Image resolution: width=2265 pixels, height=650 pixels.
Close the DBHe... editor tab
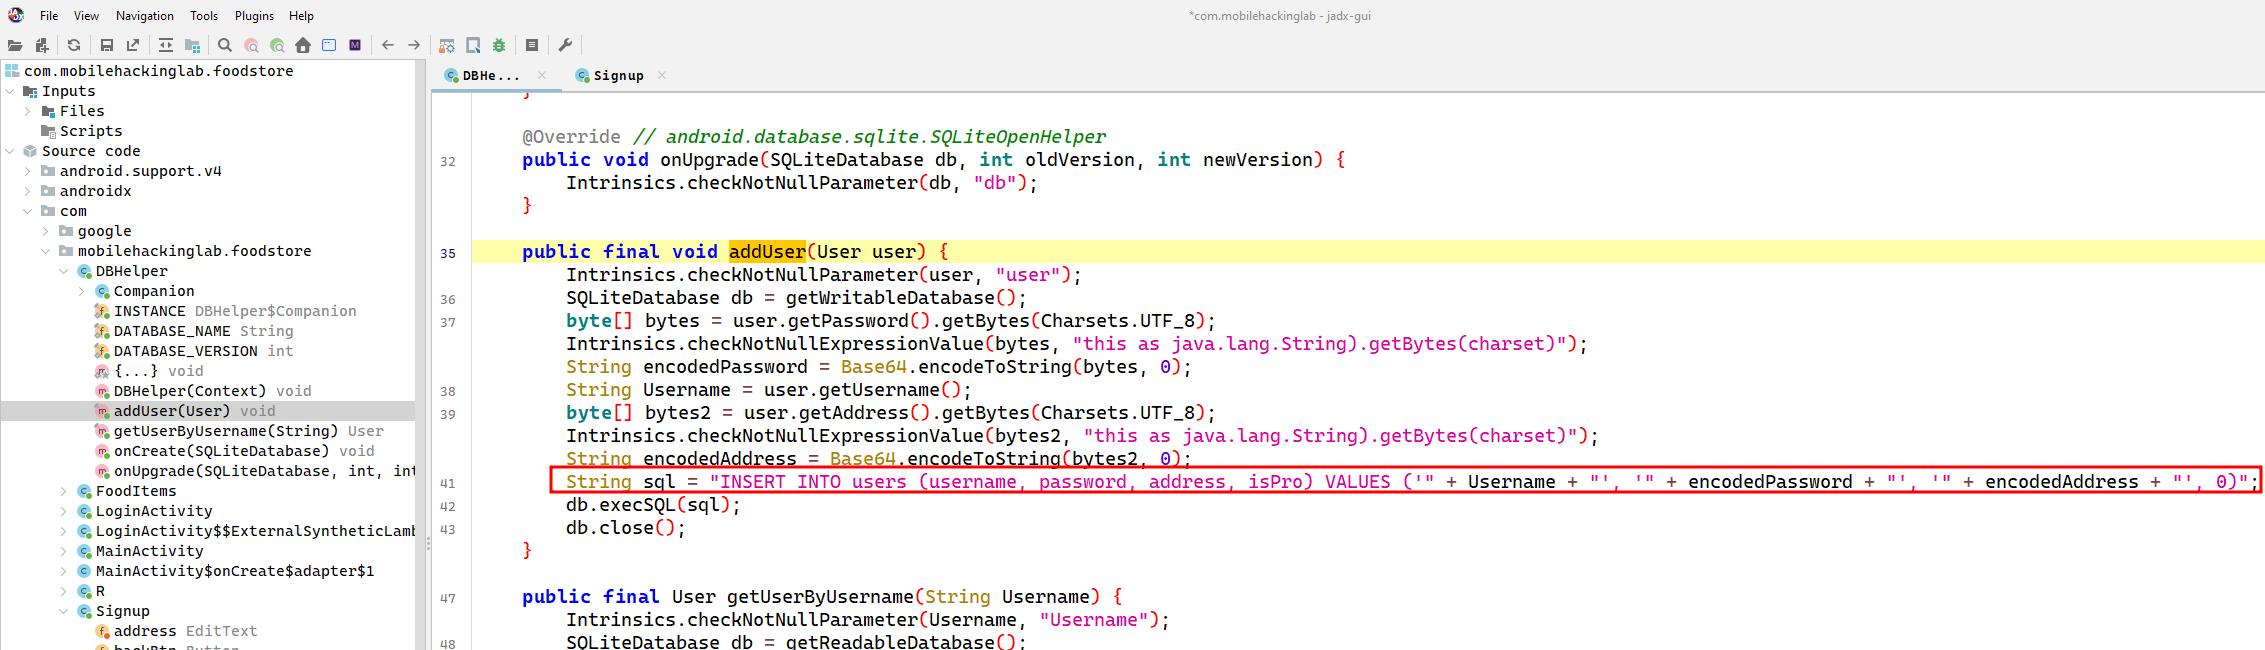pyautogui.click(x=542, y=75)
